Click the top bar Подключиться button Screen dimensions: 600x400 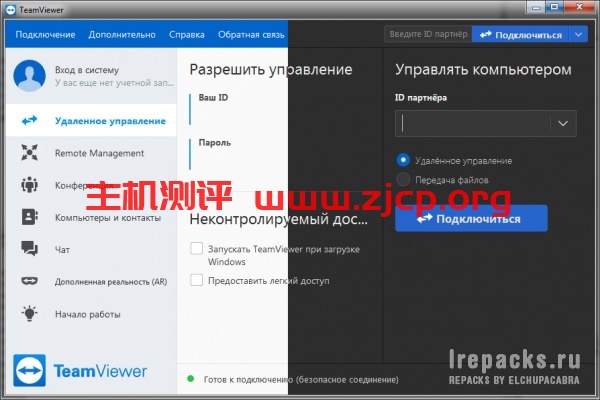(x=521, y=34)
